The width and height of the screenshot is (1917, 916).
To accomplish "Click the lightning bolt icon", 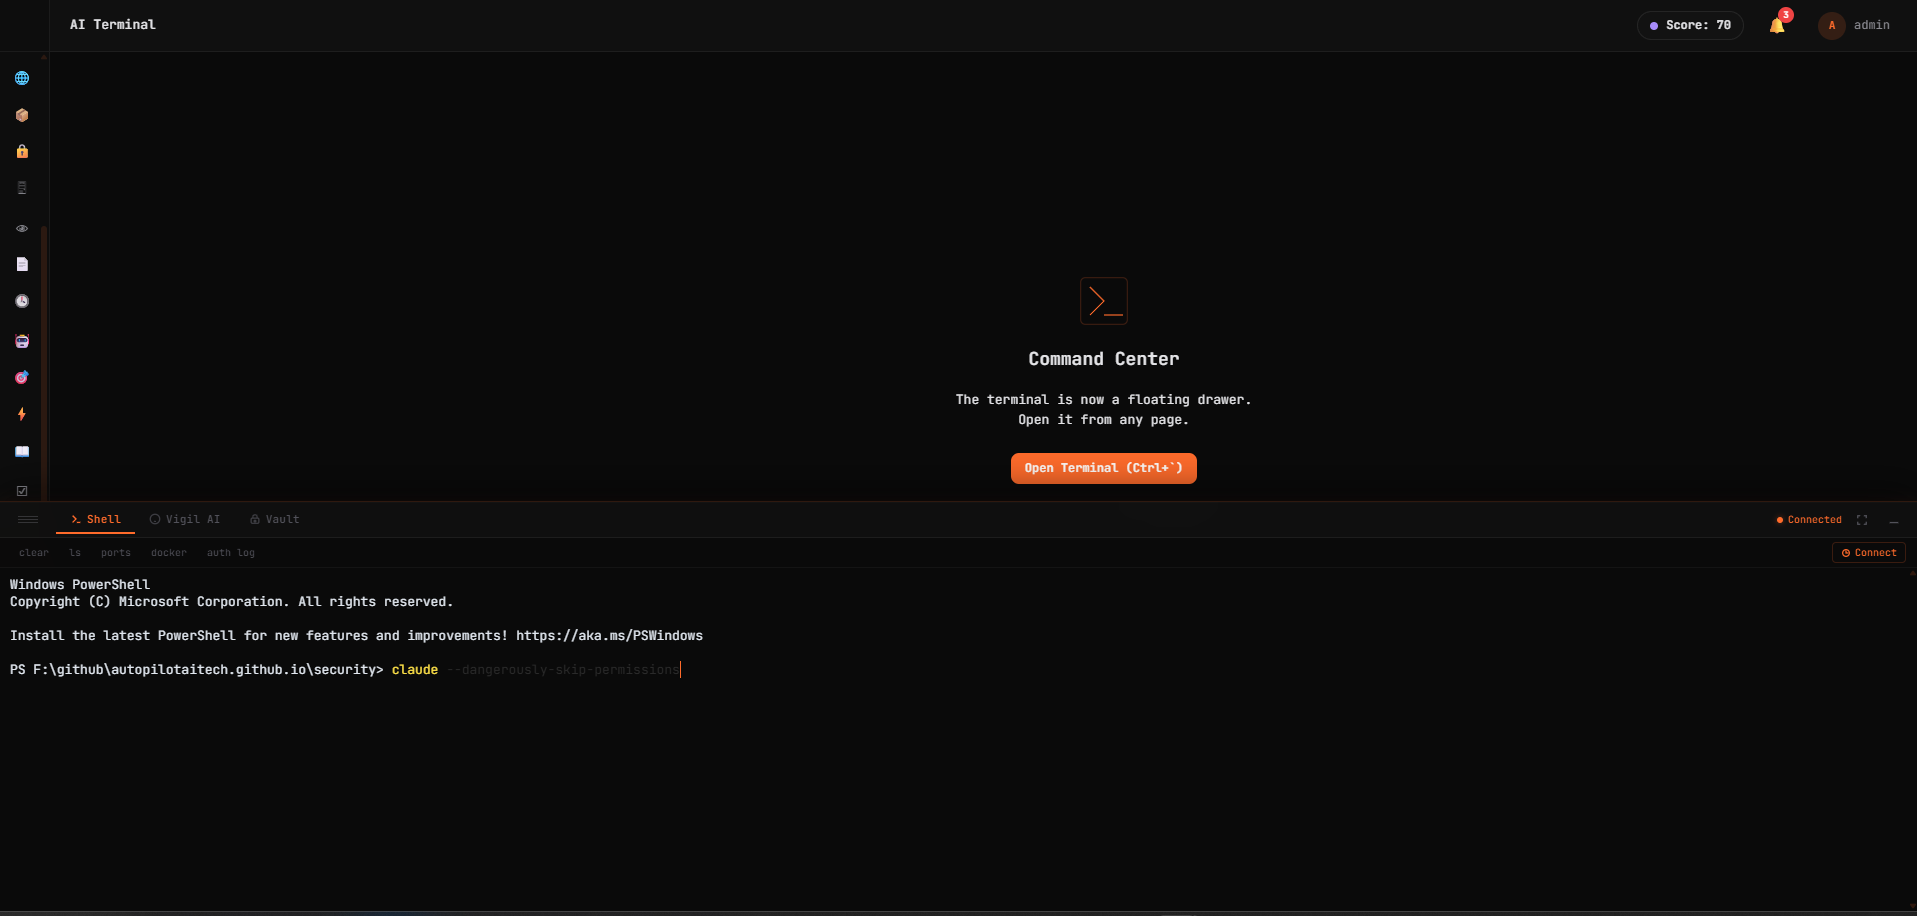I will [x=21, y=414].
